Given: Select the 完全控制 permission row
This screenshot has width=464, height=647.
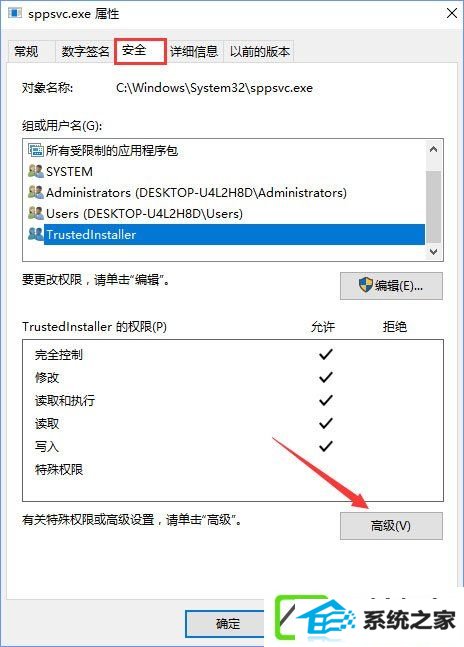Looking at the screenshot, I should click(x=233, y=354).
